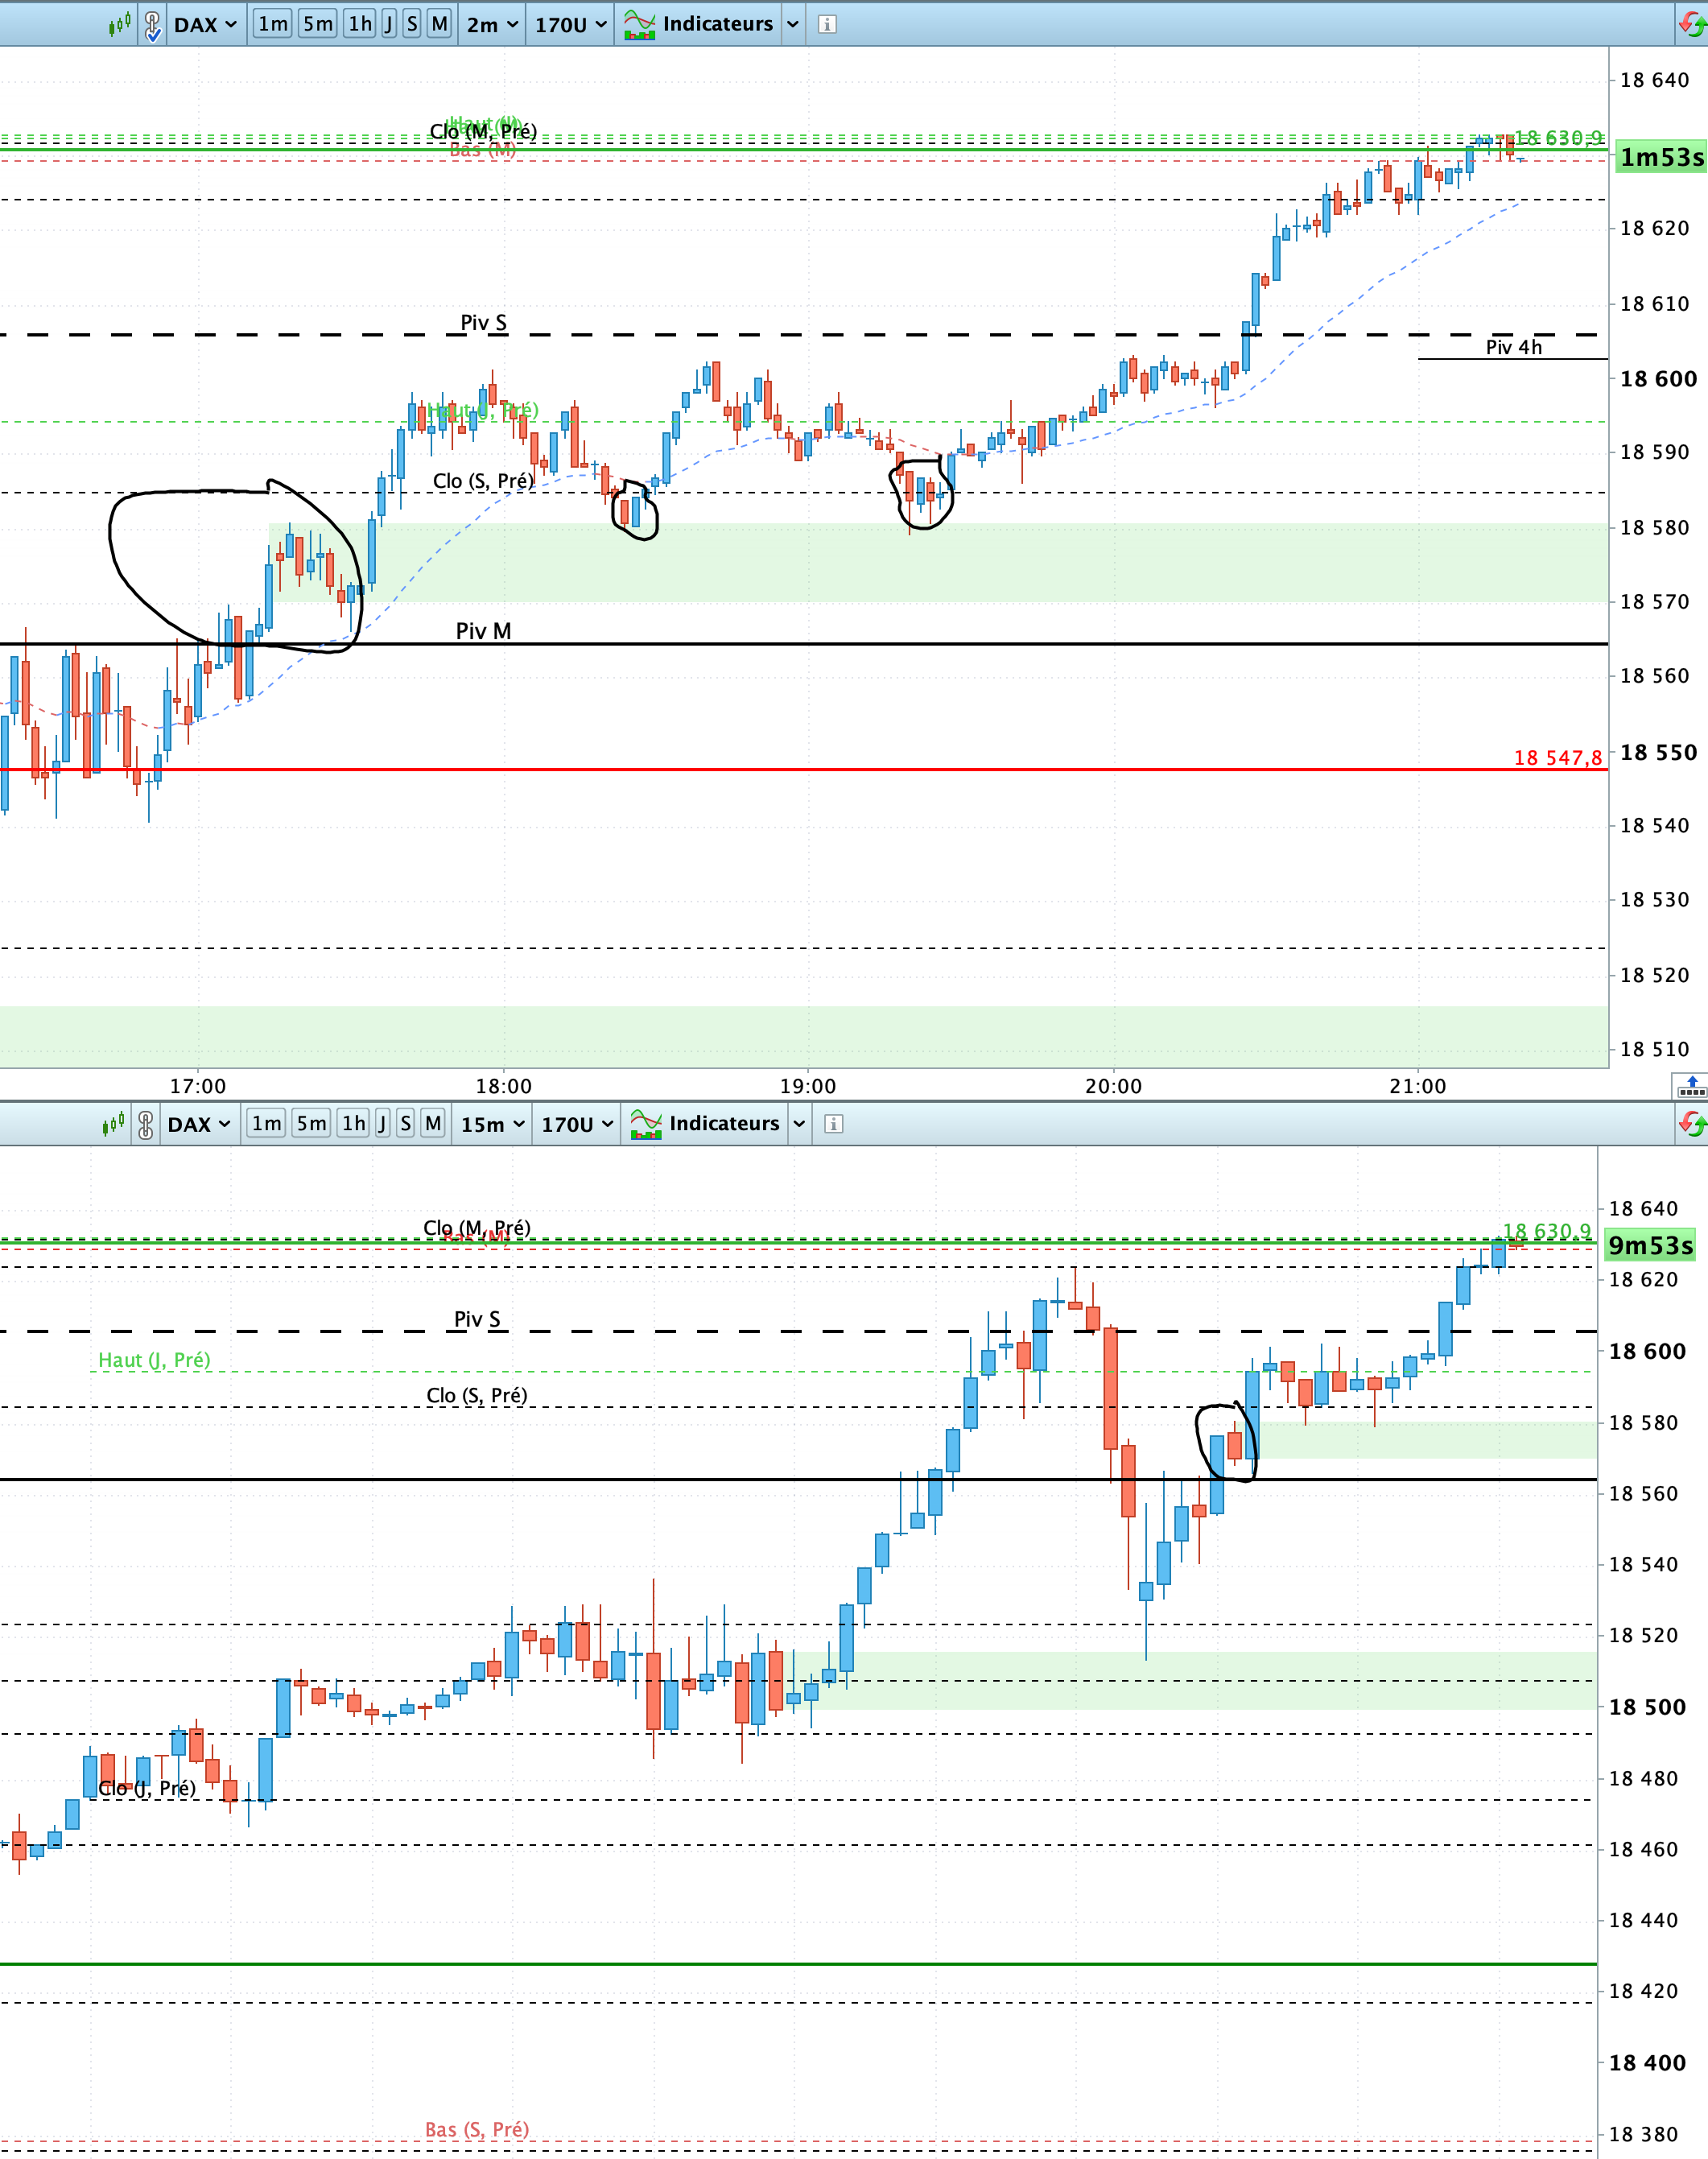
Task: Switch bottom chart to M monthly timeframe
Action: pyautogui.click(x=433, y=1123)
